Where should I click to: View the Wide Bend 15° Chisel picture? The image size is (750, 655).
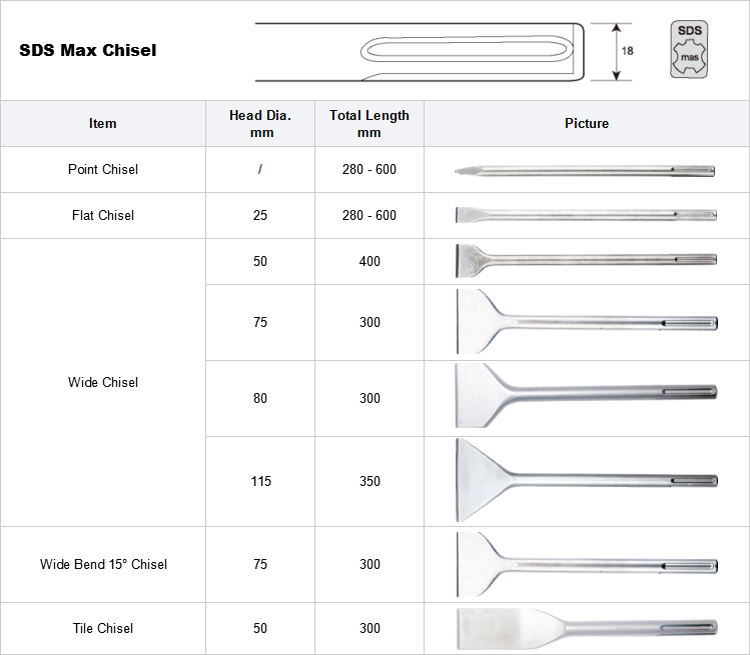(x=586, y=564)
